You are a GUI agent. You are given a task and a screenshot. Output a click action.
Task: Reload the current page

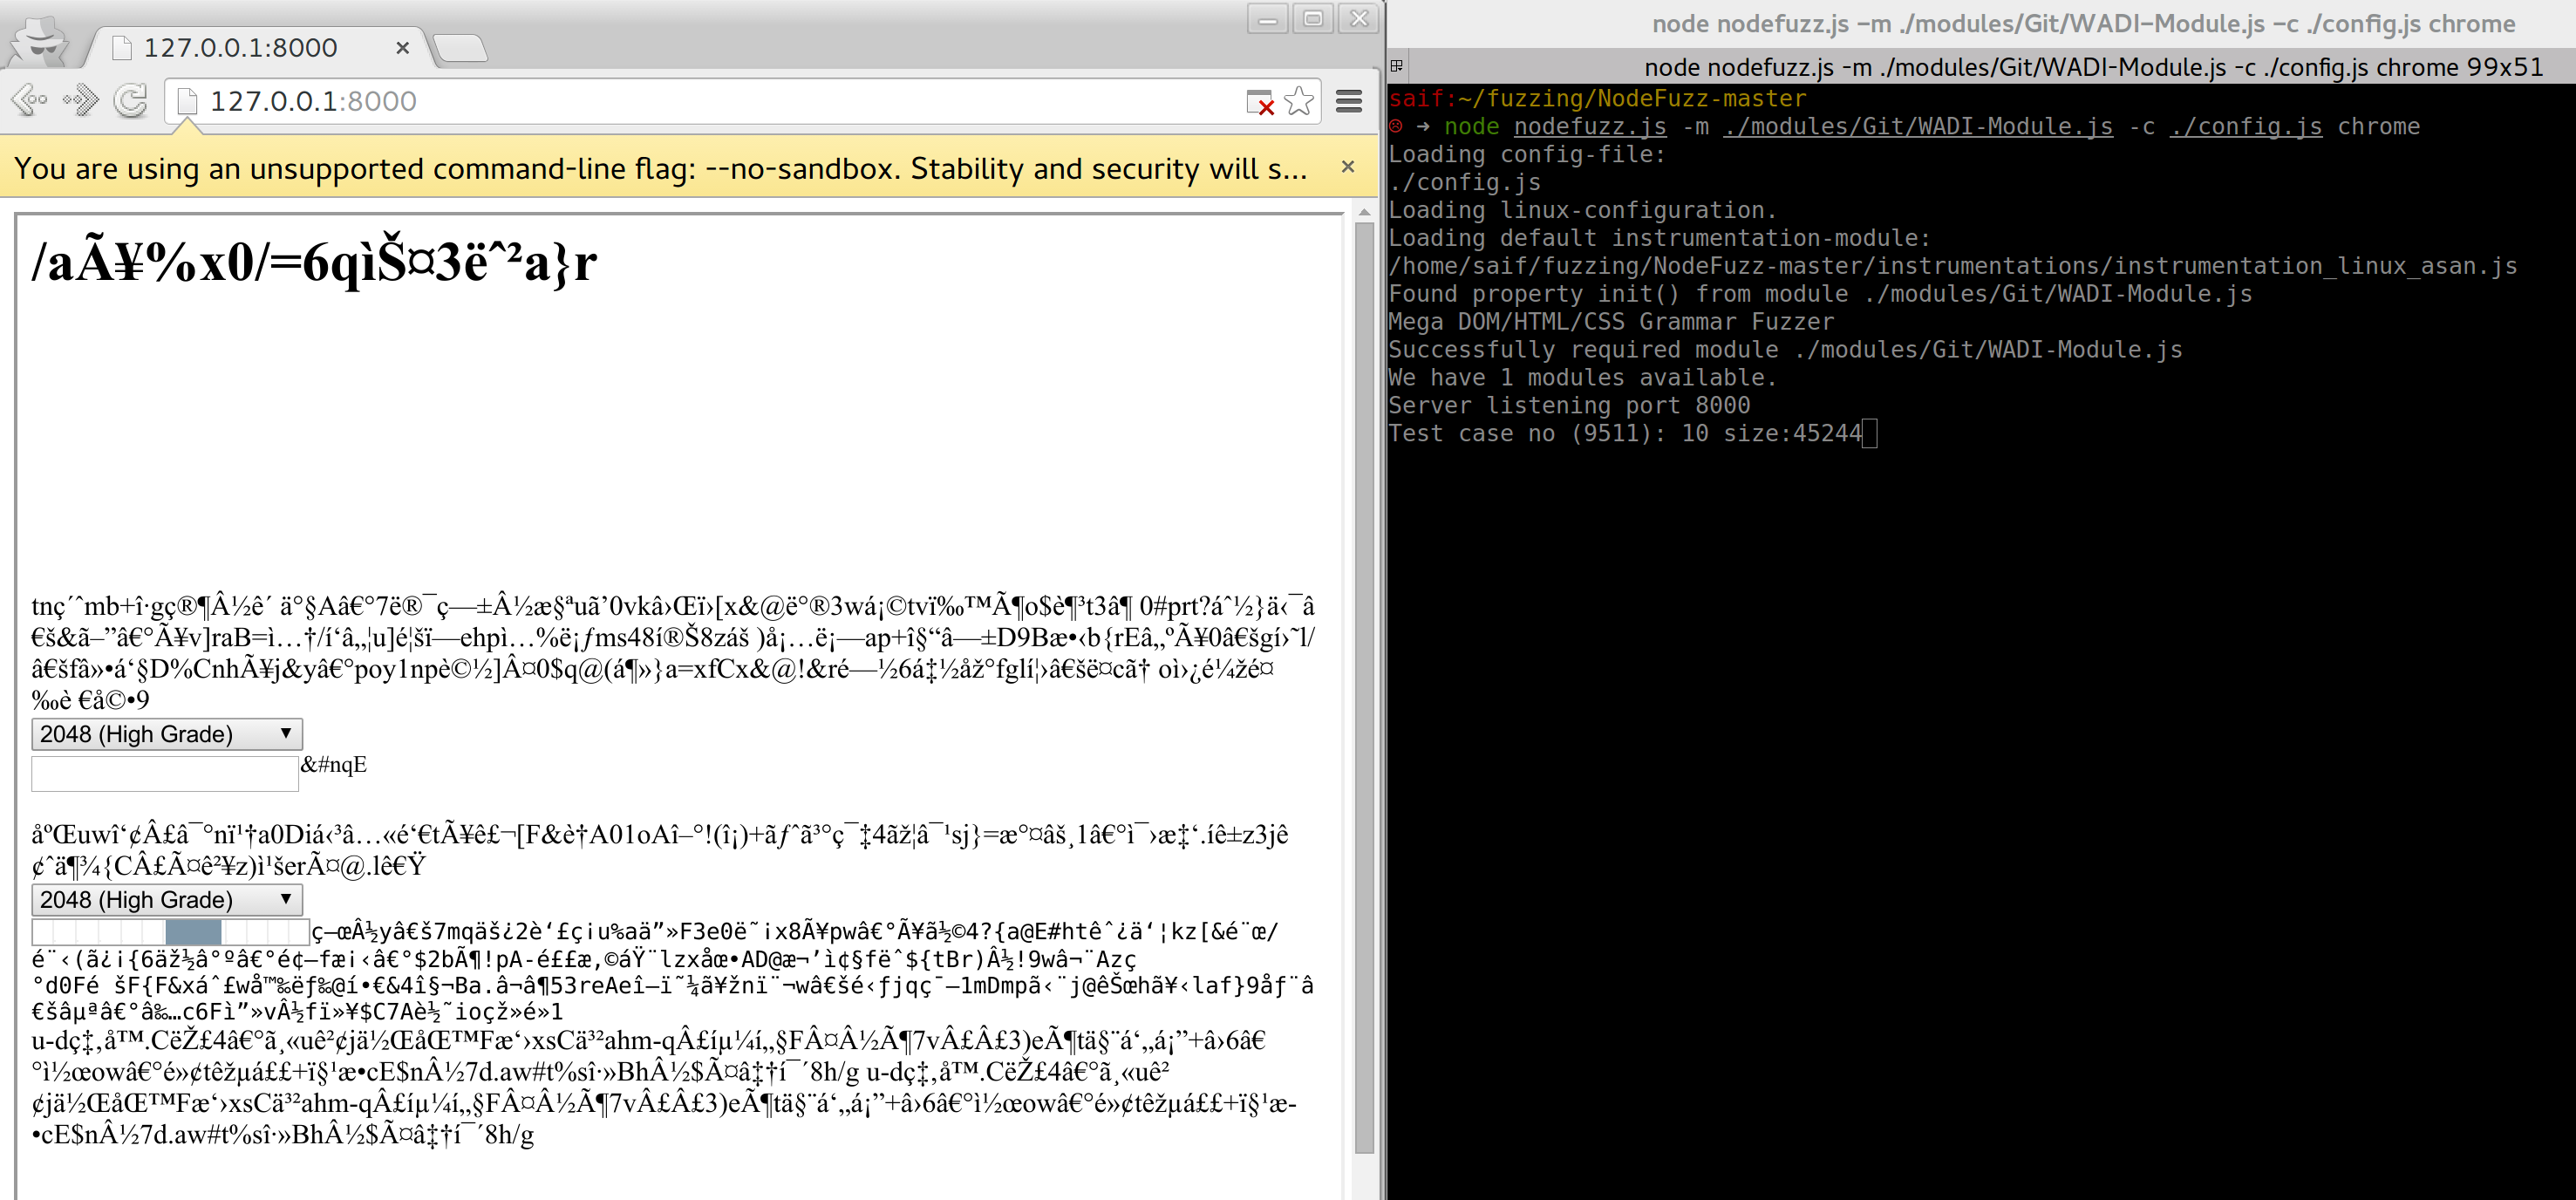pos(131,100)
